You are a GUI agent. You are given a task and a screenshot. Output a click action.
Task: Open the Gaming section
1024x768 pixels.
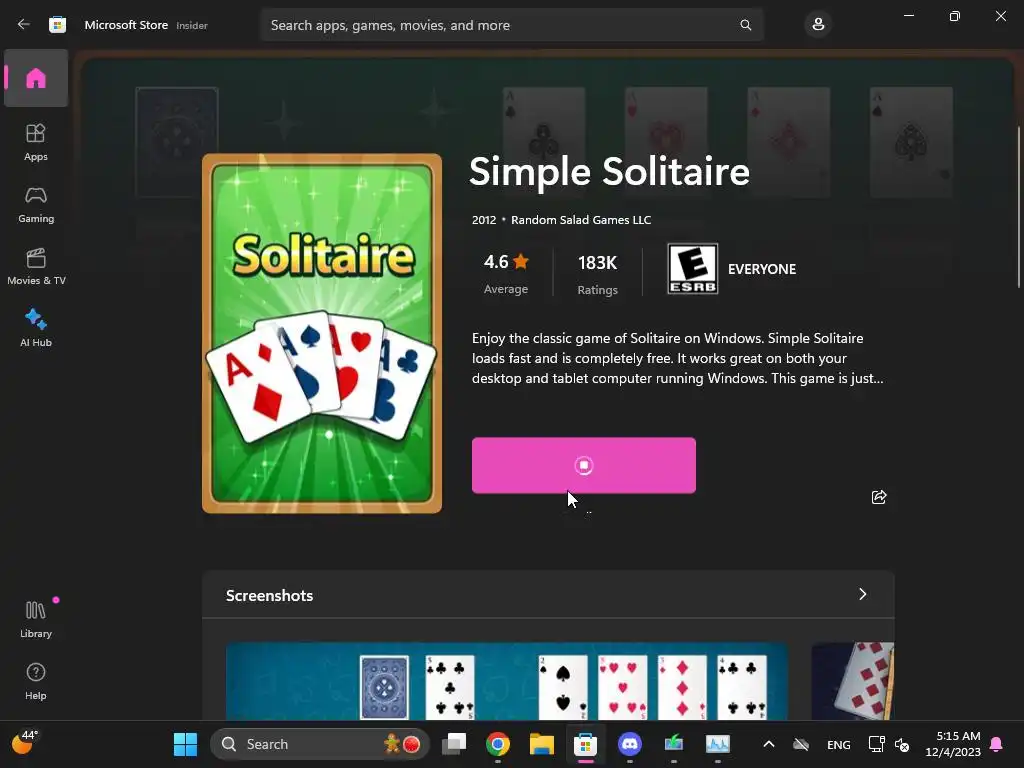coord(36,204)
